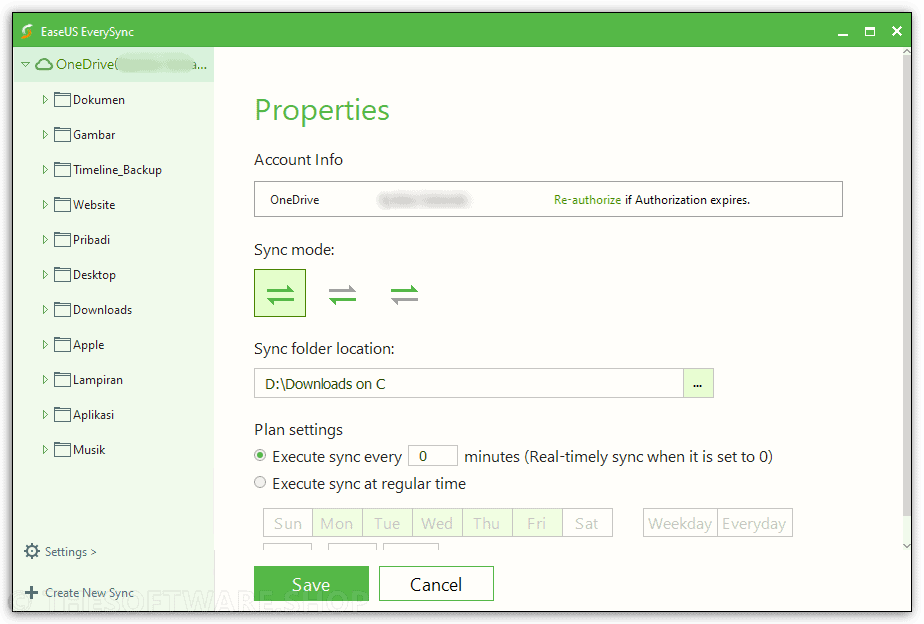
Task: Select the two-way sync mode icon
Action: click(280, 293)
